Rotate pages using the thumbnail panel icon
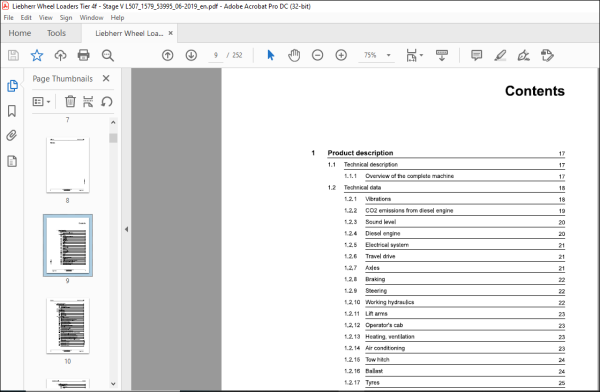Viewport: 600px width, 392px height. (107, 101)
